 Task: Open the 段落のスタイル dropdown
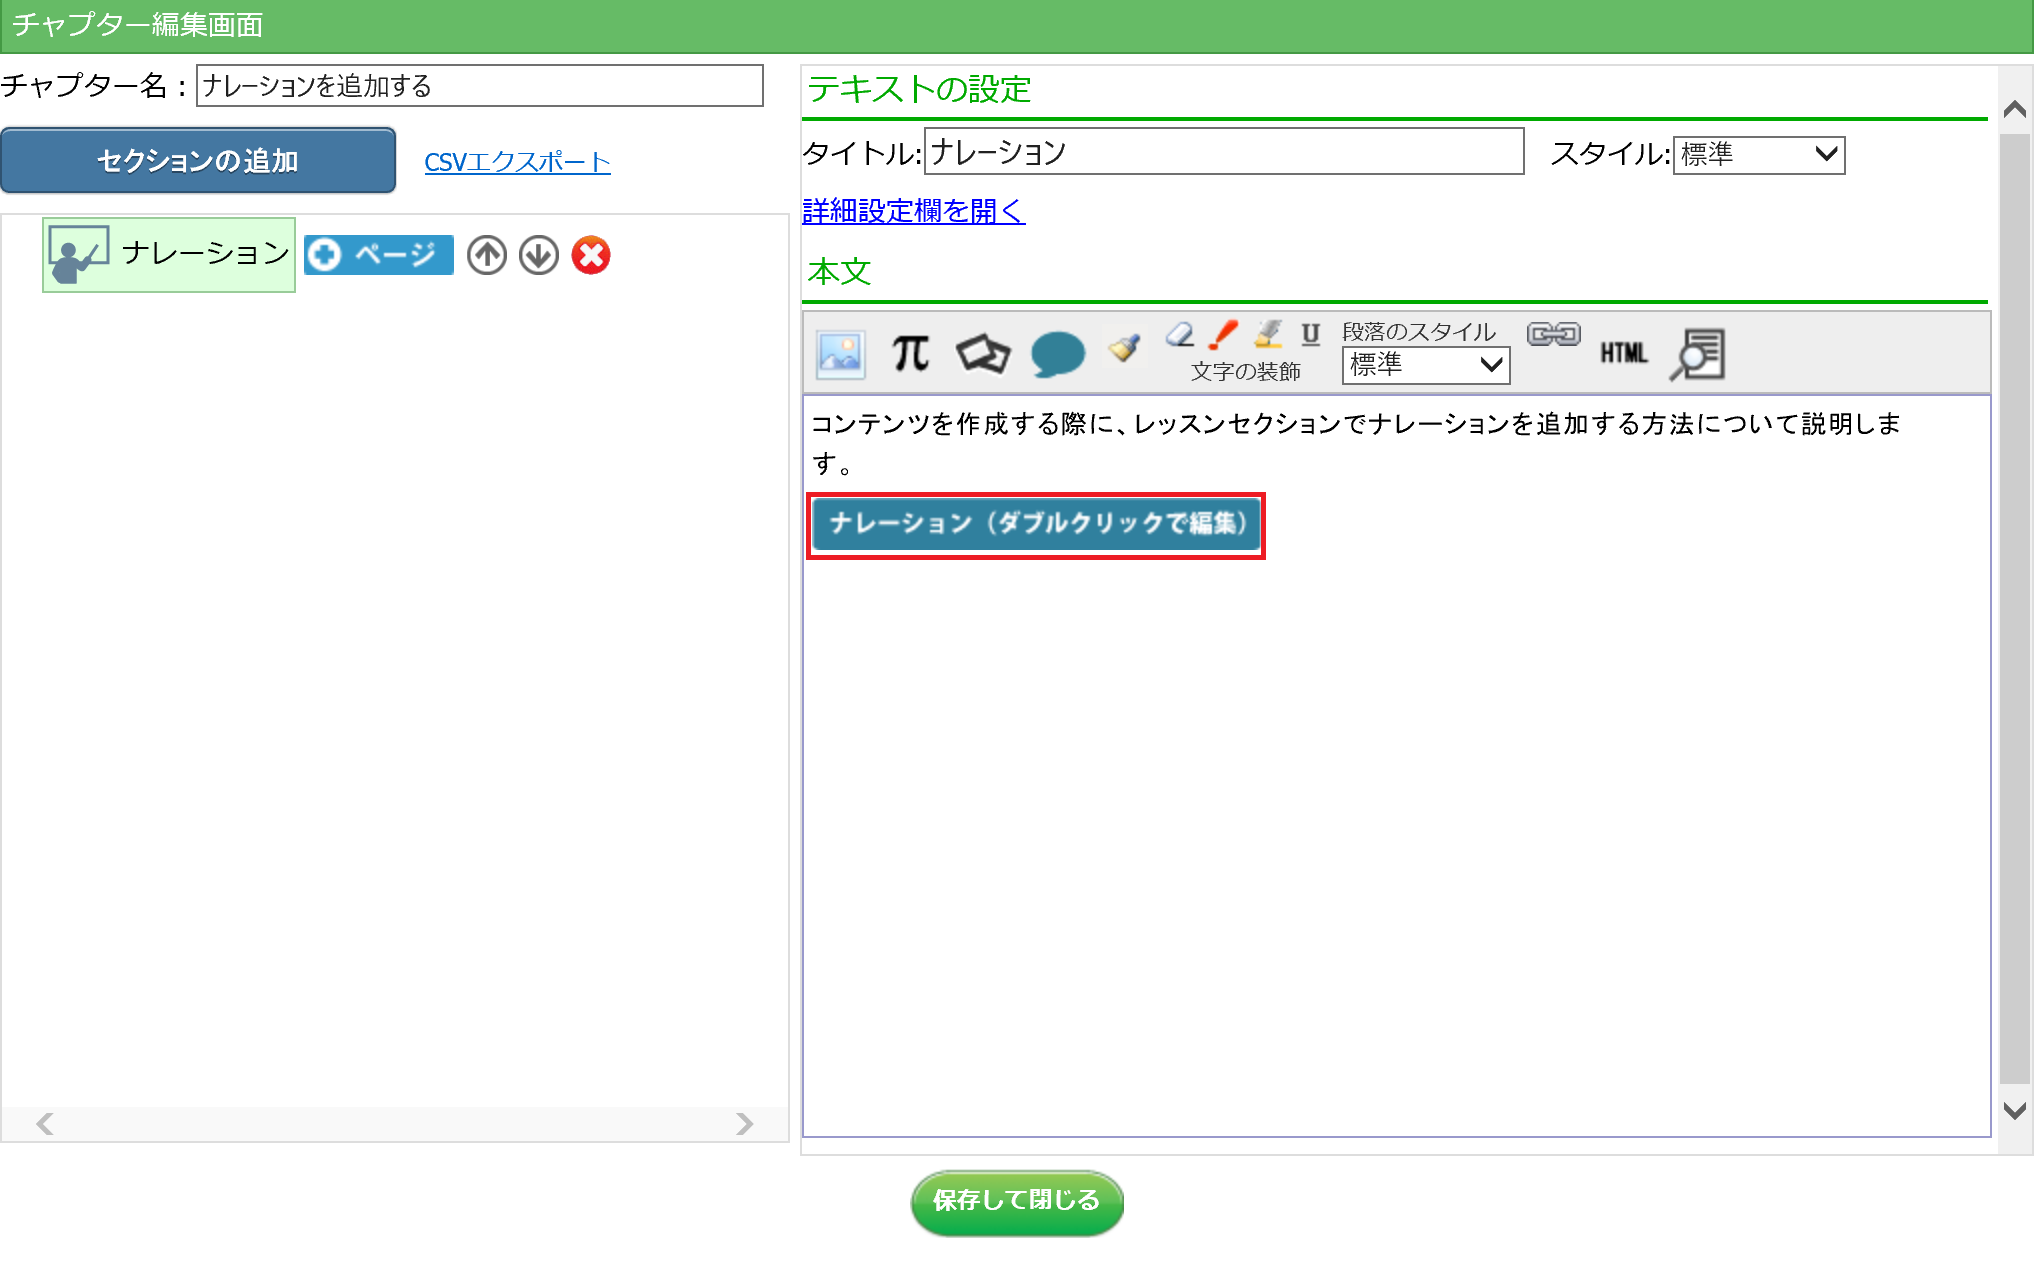[x=1425, y=365]
